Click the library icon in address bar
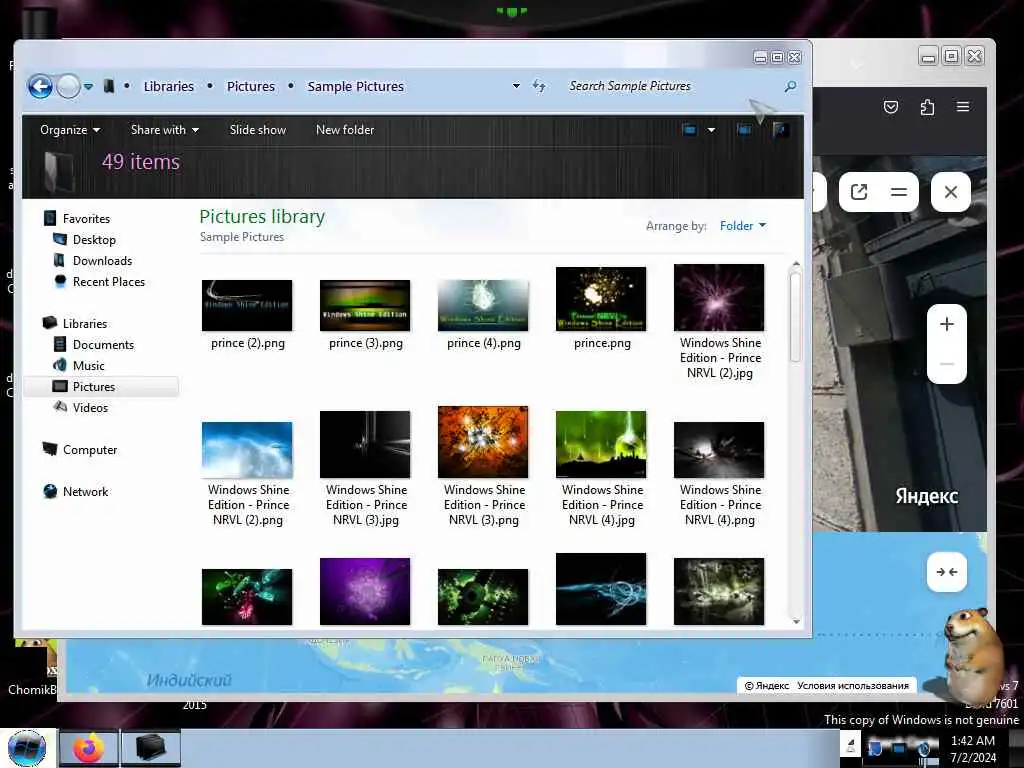The height and width of the screenshot is (768, 1024). 109,86
